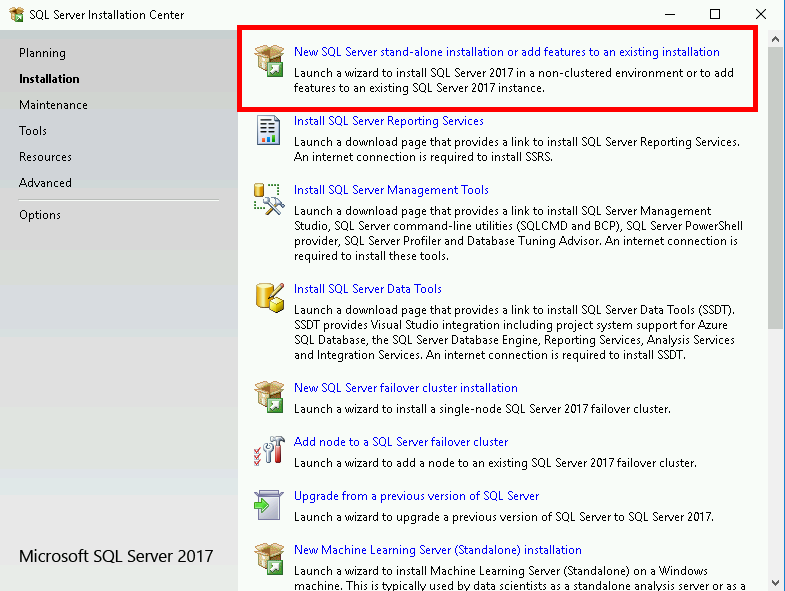785x591 pixels.
Task: Switch to the Tools section
Action: tap(33, 131)
